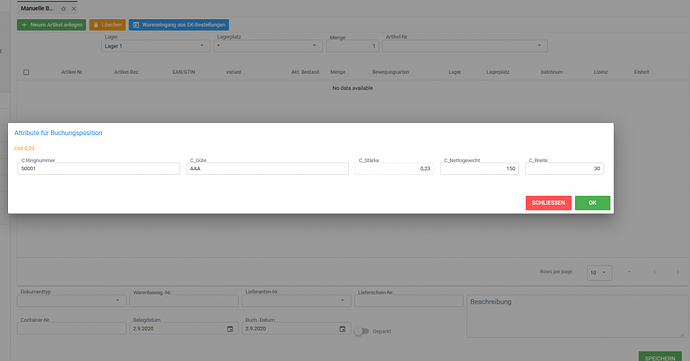This screenshot has width=690, height=361.
Task: Click the C_Nettogewicht field showing 150
Action: click(479, 169)
